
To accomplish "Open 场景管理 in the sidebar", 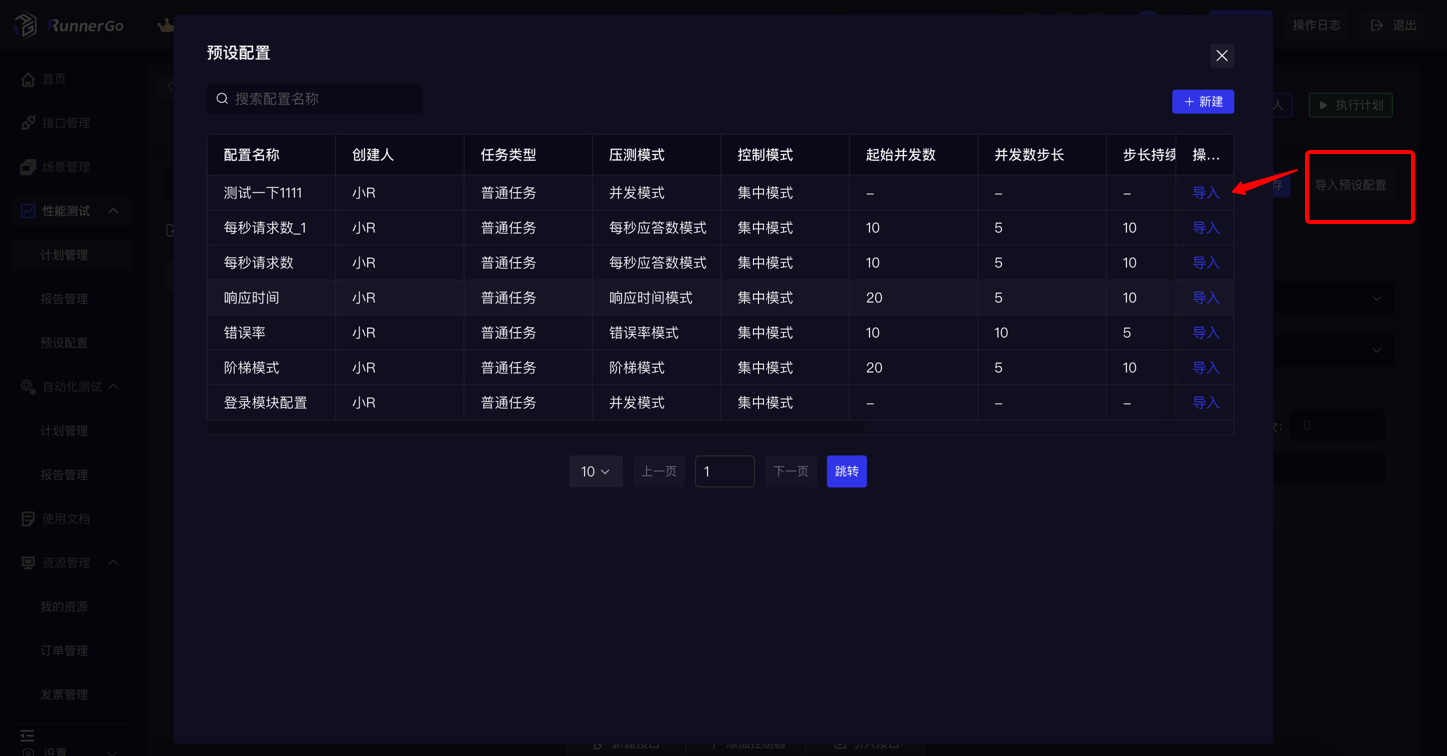I will tap(66, 167).
